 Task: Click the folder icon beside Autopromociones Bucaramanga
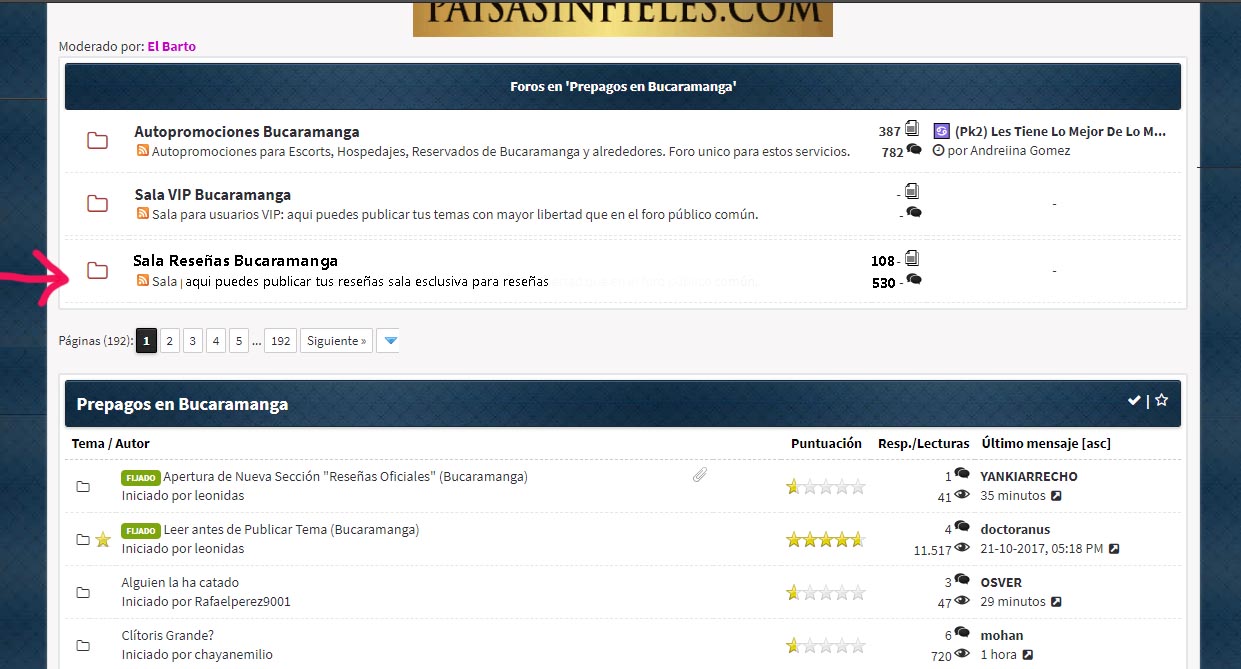pyautogui.click(x=97, y=141)
